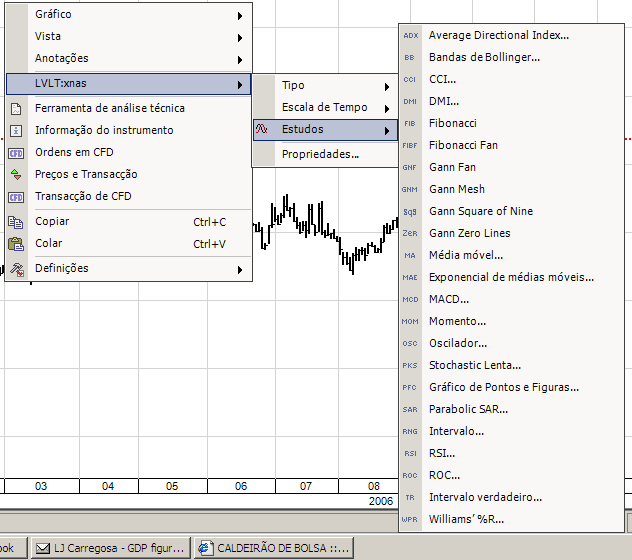The width and height of the screenshot is (632, 560).
Task: Click the FIBF icon for Fibonacci Fan
Action: 410,146
